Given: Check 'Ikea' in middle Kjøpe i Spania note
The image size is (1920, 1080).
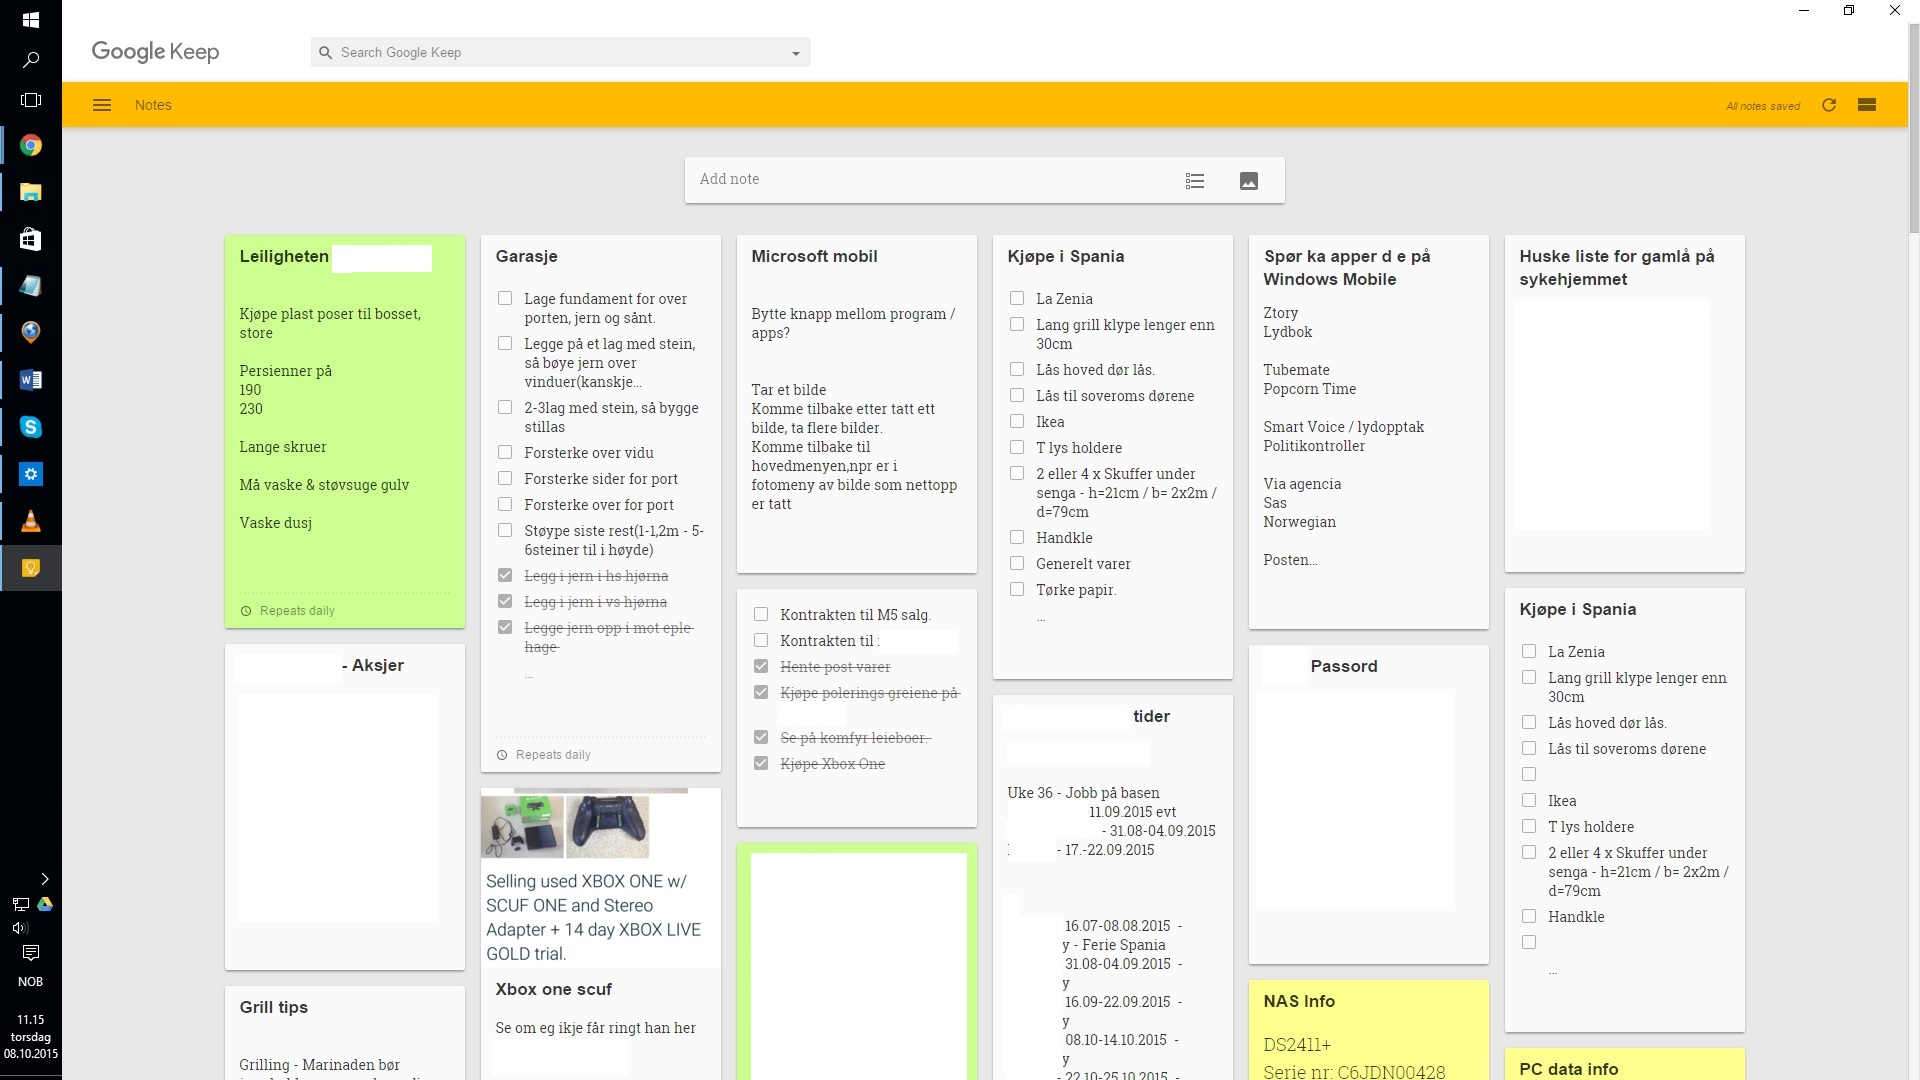Looking at the screenshot, I should pyautogui.click(x=1017, y=421).
